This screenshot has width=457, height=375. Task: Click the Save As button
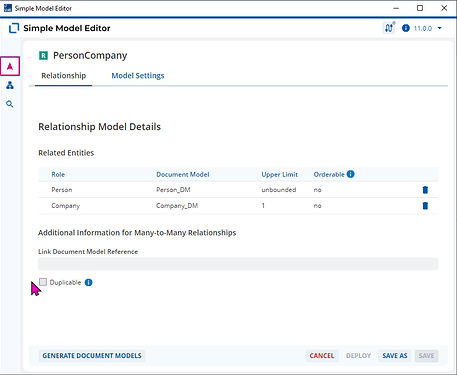point(395,356)
